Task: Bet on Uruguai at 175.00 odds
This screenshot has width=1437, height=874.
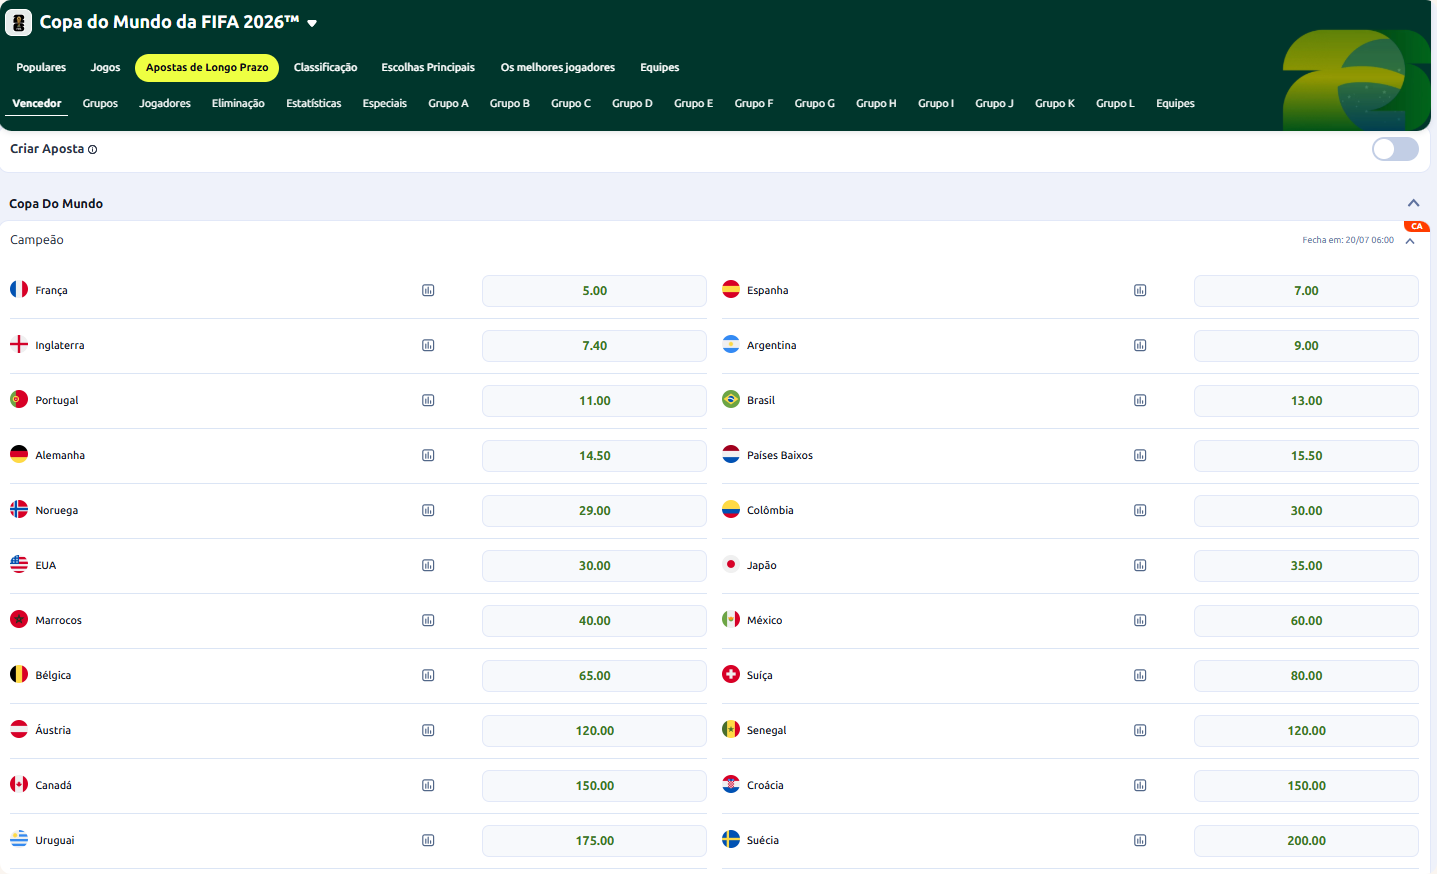Action: coord(594,841)
